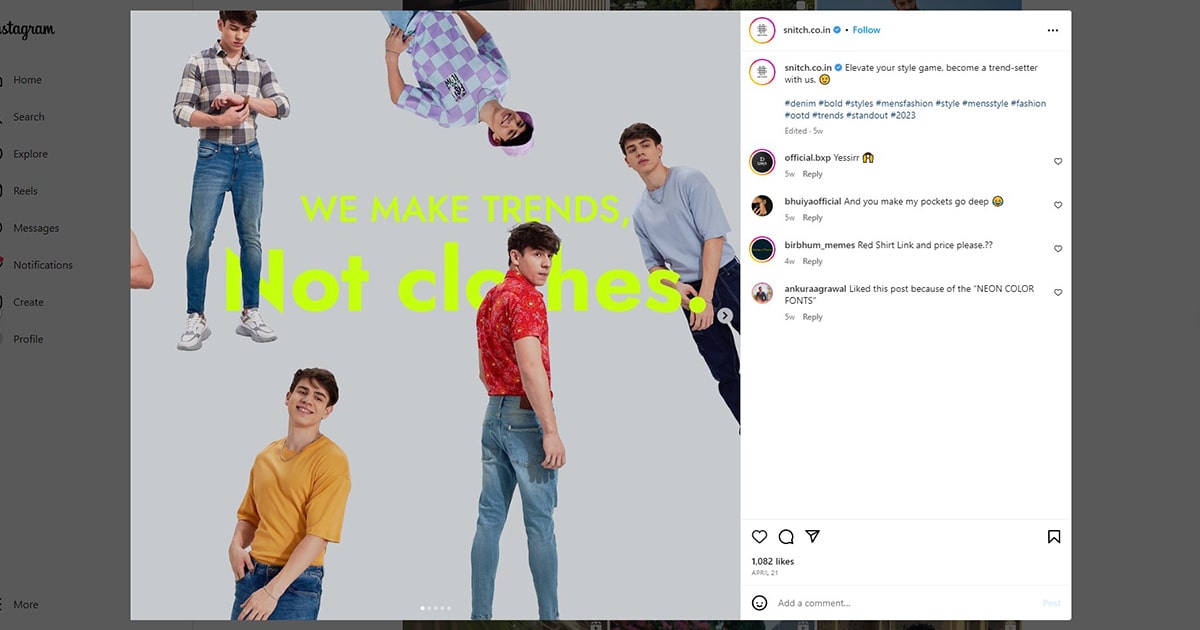Like bhuiyaofficial's comment

click(1058, 205)
